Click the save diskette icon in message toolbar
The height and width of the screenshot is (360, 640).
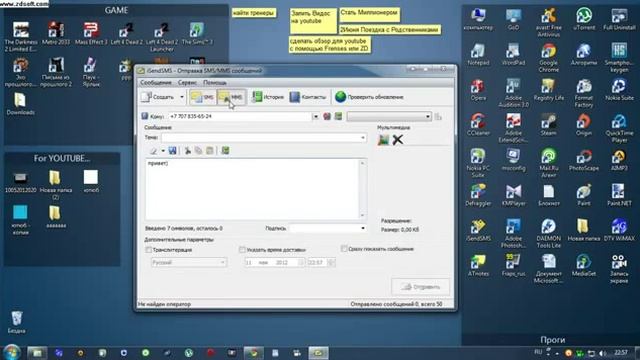coord(173,151)
